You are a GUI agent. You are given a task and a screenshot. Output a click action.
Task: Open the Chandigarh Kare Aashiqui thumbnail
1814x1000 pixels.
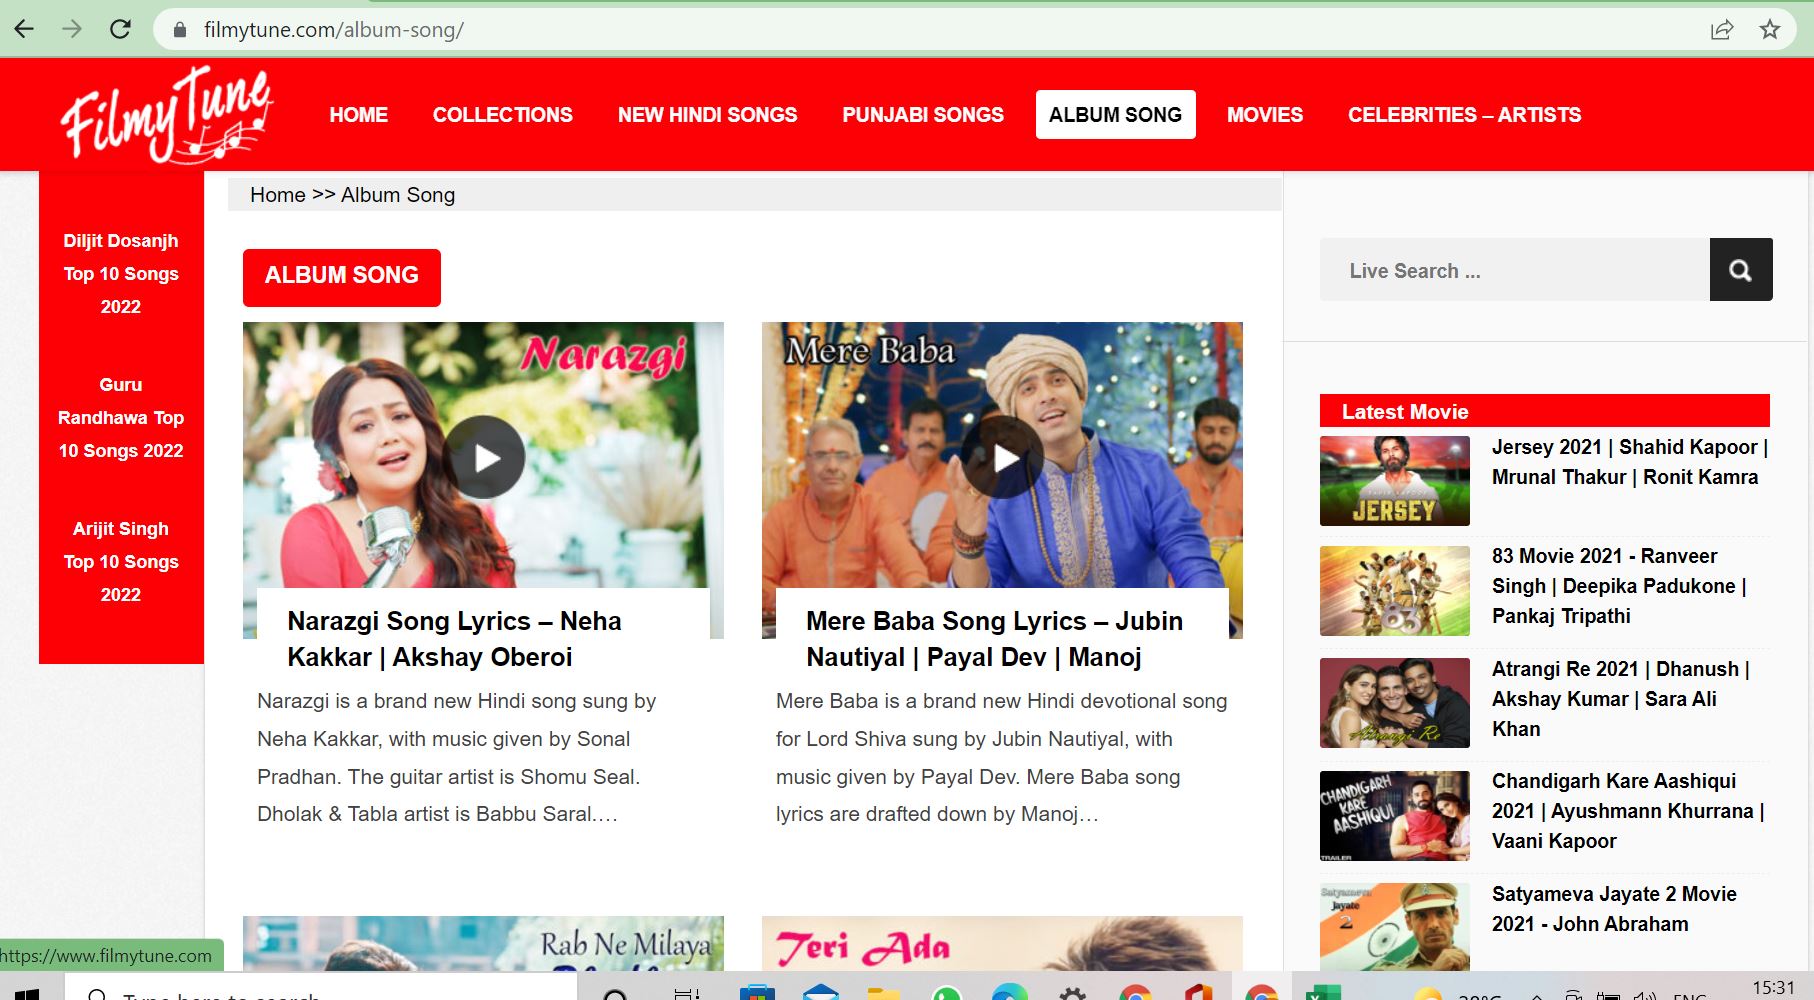(1395, 816)
